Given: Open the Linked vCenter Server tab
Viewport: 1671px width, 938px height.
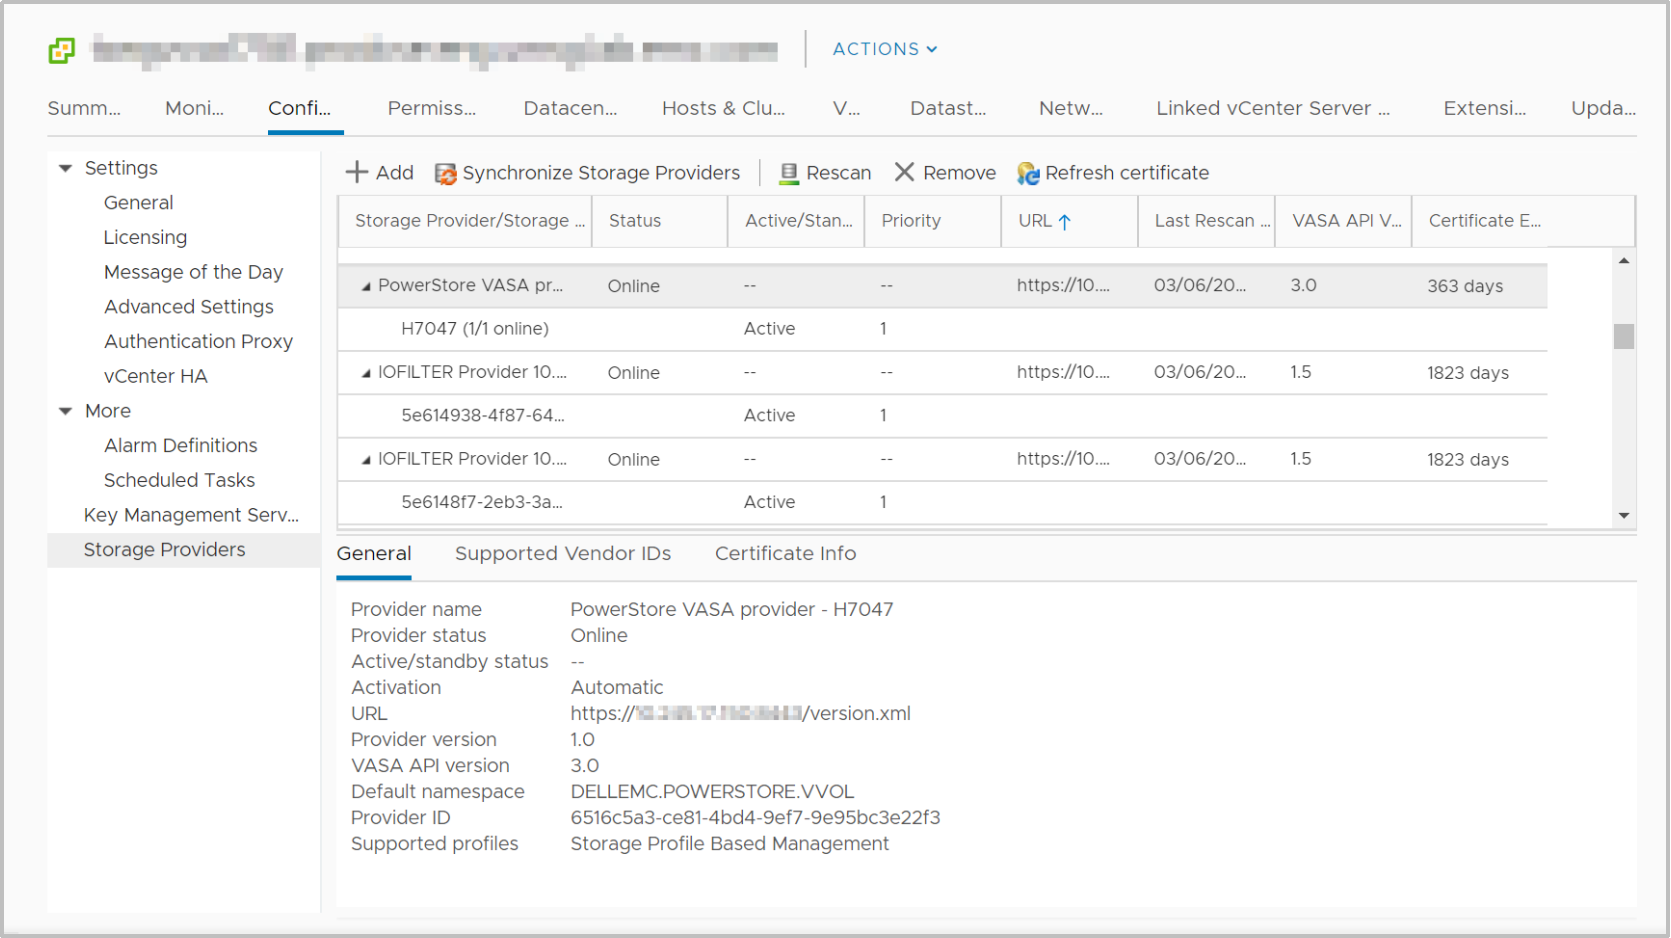Looking at the screenshot, I should click(x=1273, y=108).
